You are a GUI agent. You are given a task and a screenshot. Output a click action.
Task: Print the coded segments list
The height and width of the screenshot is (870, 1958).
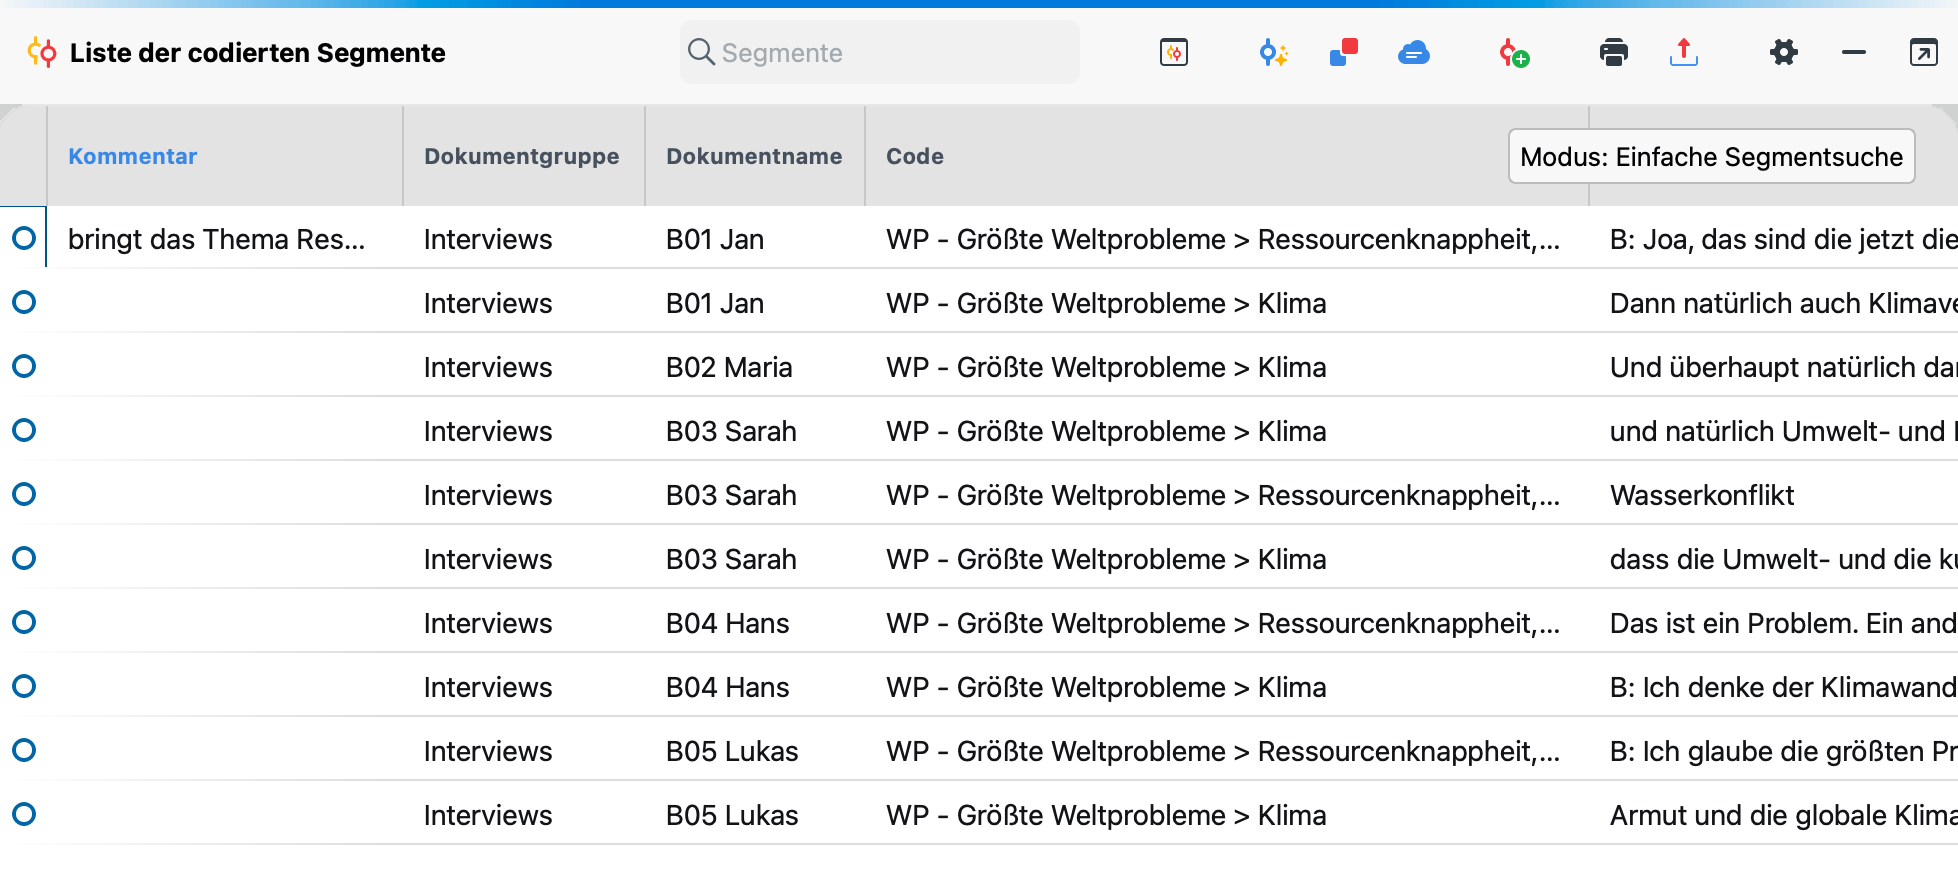click(x=1614, y=52)
